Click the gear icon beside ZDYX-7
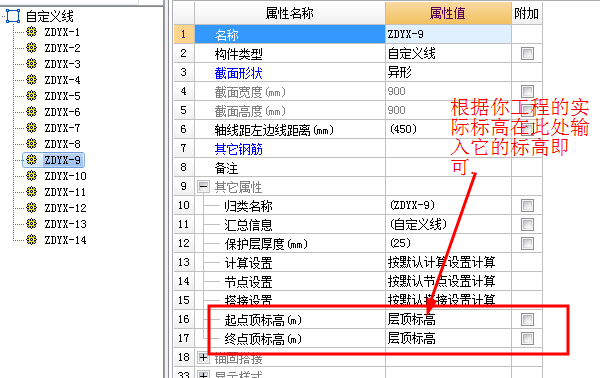This screenshot has width=600, height=378. coord(31,127)
